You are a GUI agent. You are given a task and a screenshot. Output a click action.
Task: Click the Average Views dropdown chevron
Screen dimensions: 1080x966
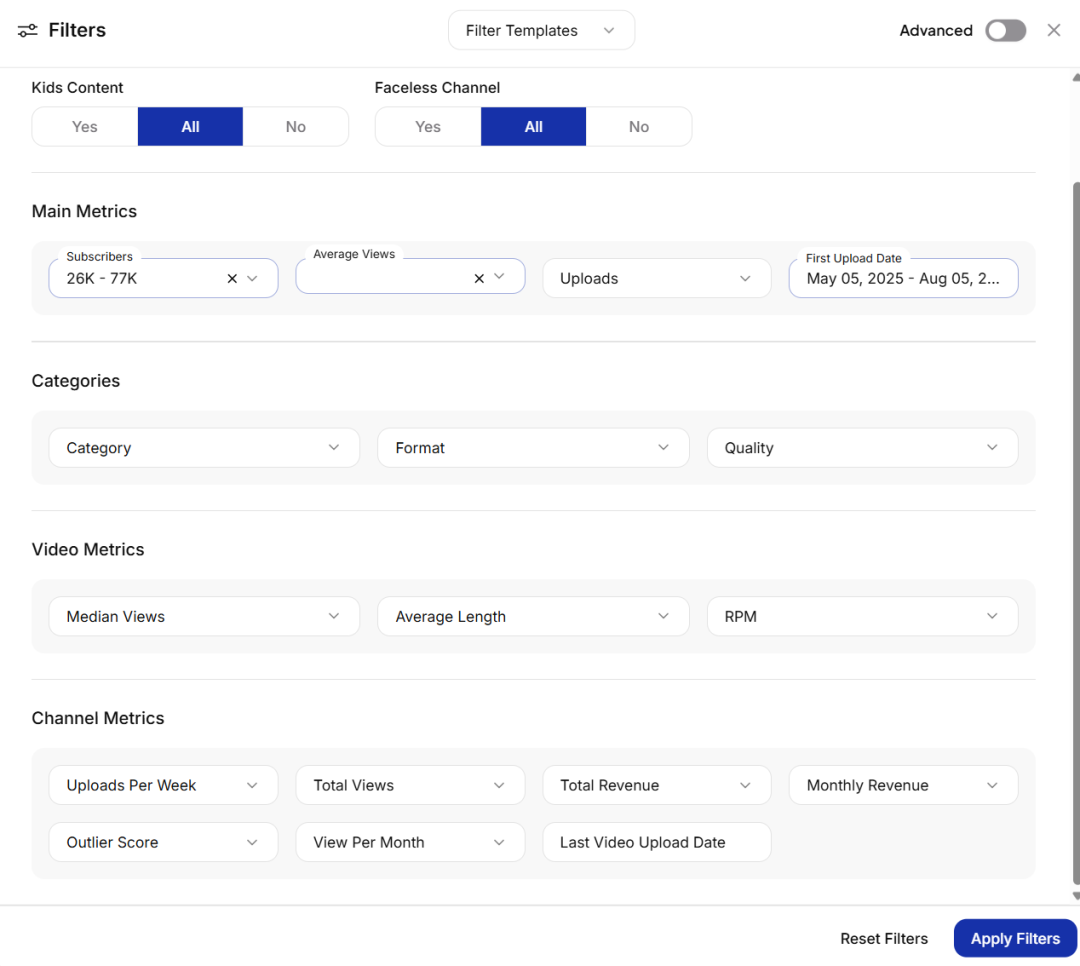tap(500, 278)
